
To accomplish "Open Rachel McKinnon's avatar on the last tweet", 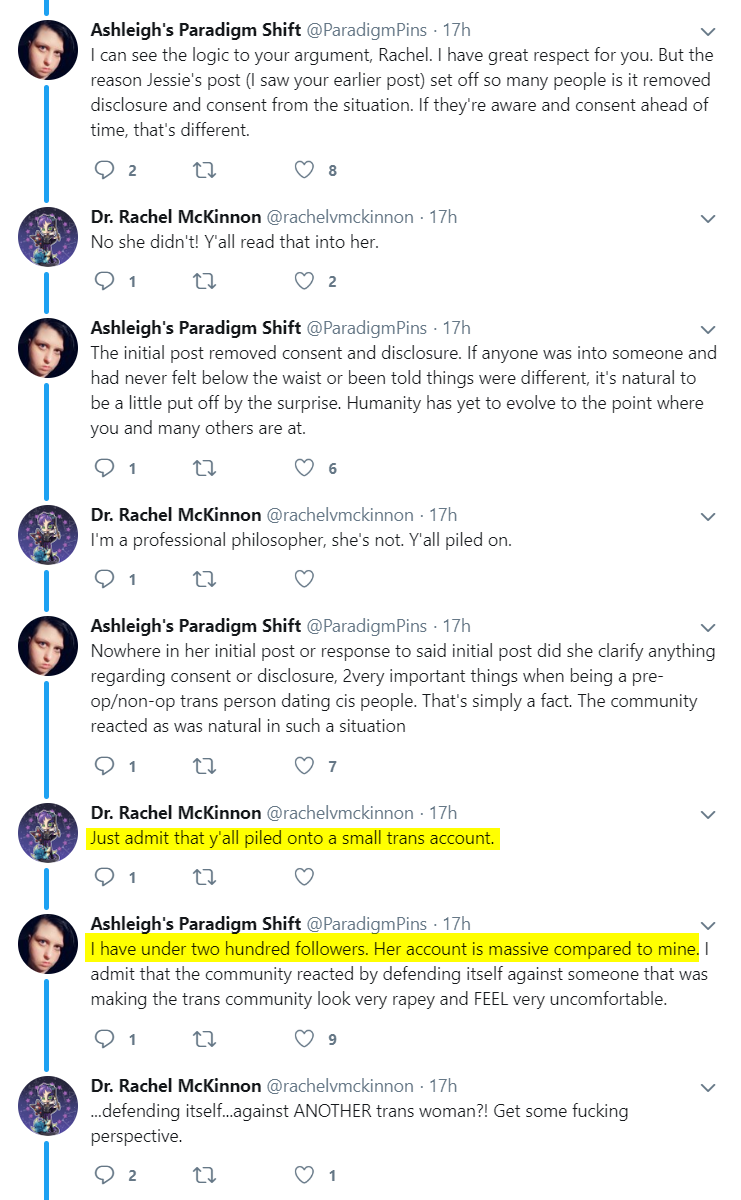I will 48,1105.
